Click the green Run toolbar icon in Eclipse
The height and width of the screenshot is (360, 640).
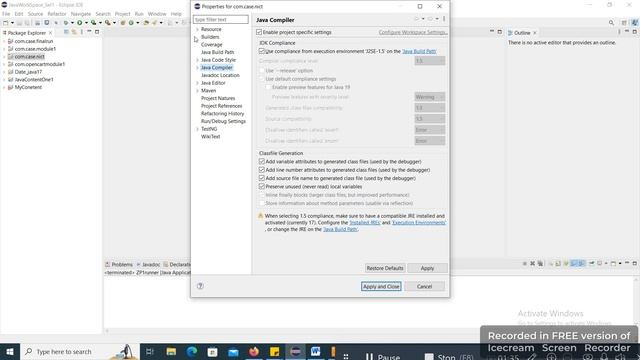[x=80, y=23]
